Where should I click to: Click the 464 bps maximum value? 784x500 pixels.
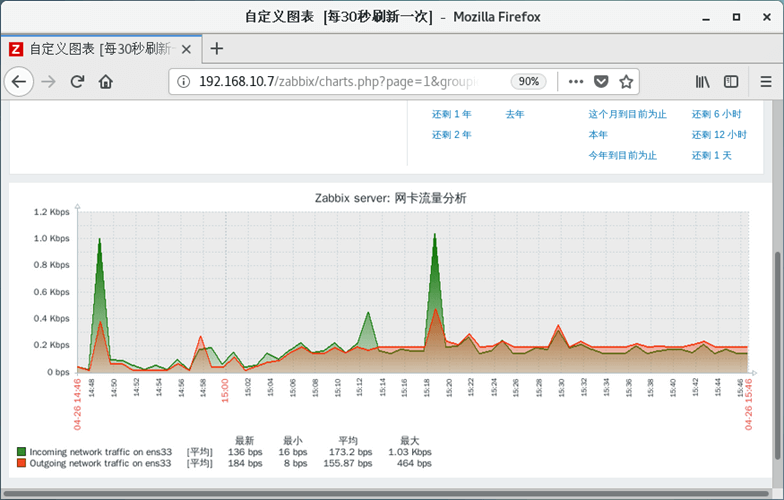(414, 463)
